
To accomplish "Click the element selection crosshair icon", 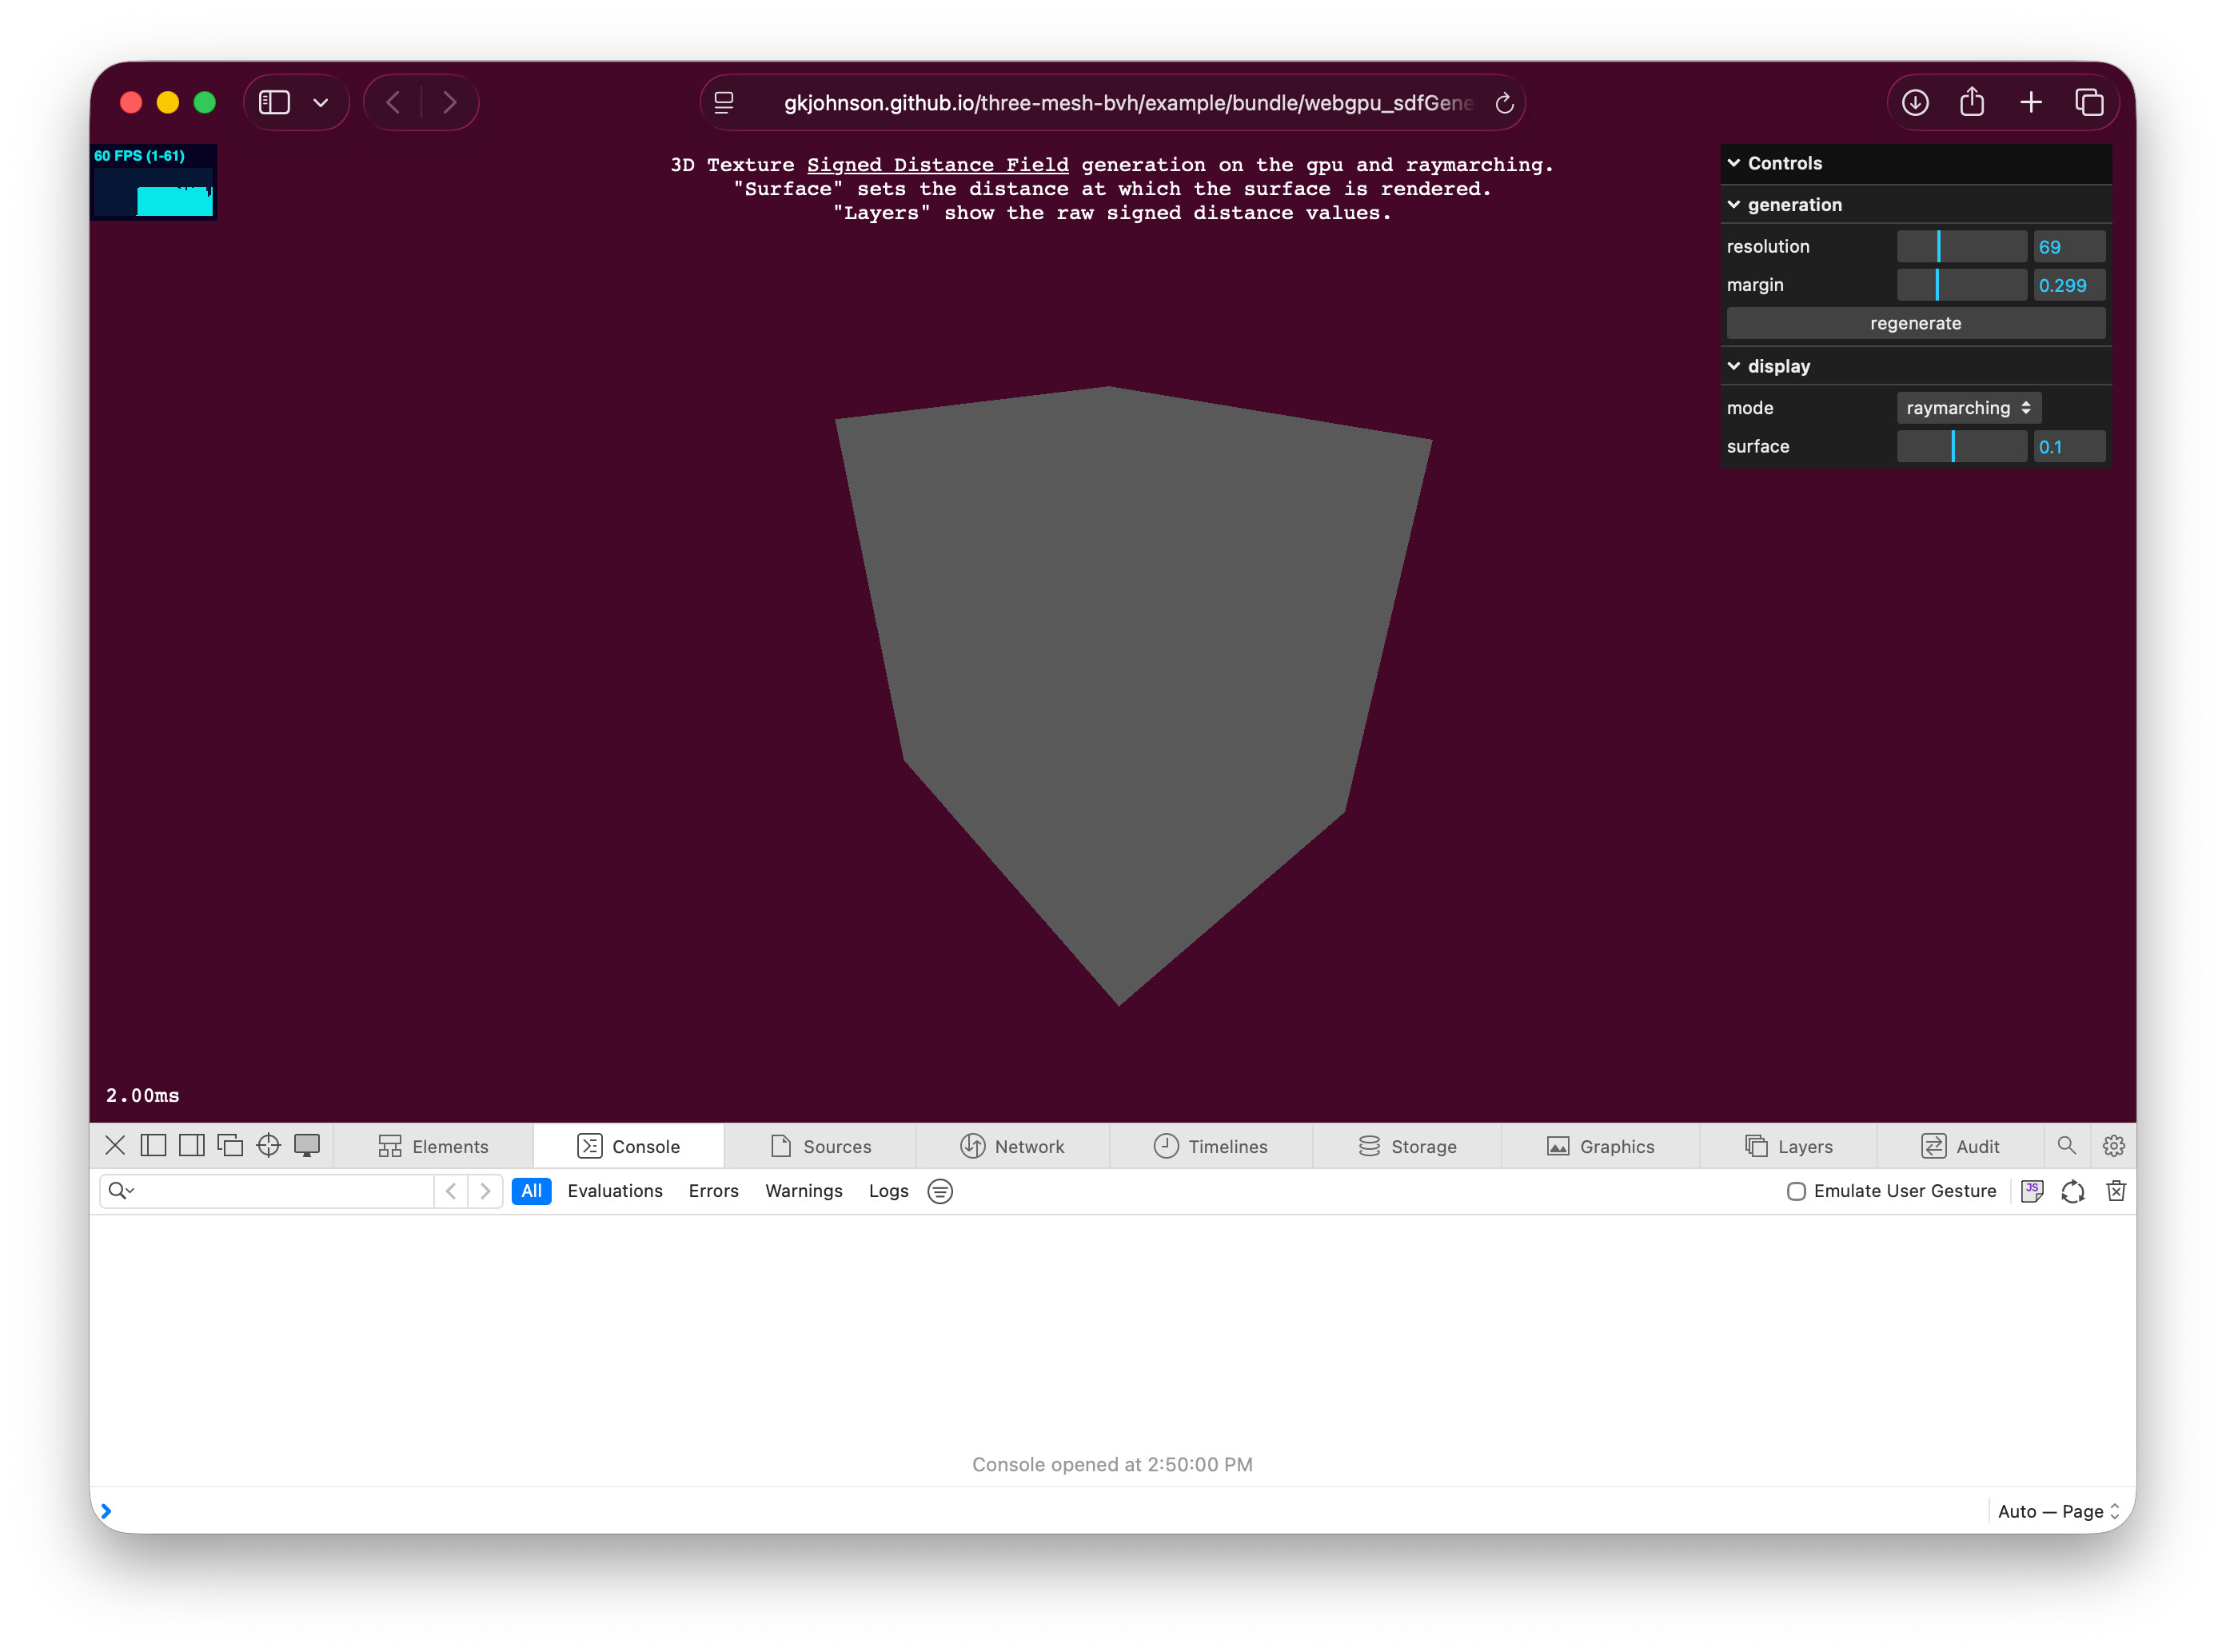I will click(268, 1146).
